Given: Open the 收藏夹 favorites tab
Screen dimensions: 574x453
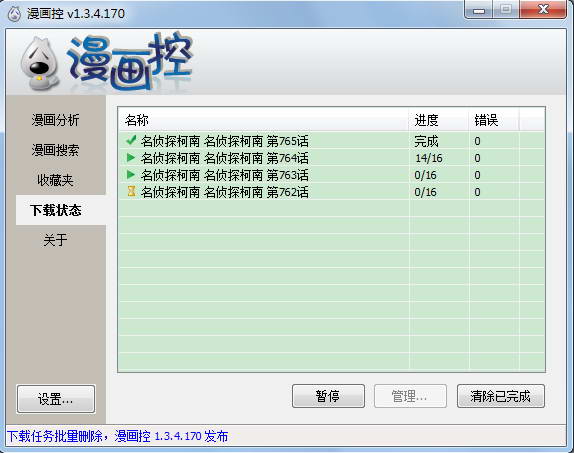Looking at the screenshot, I should (55, 180).
